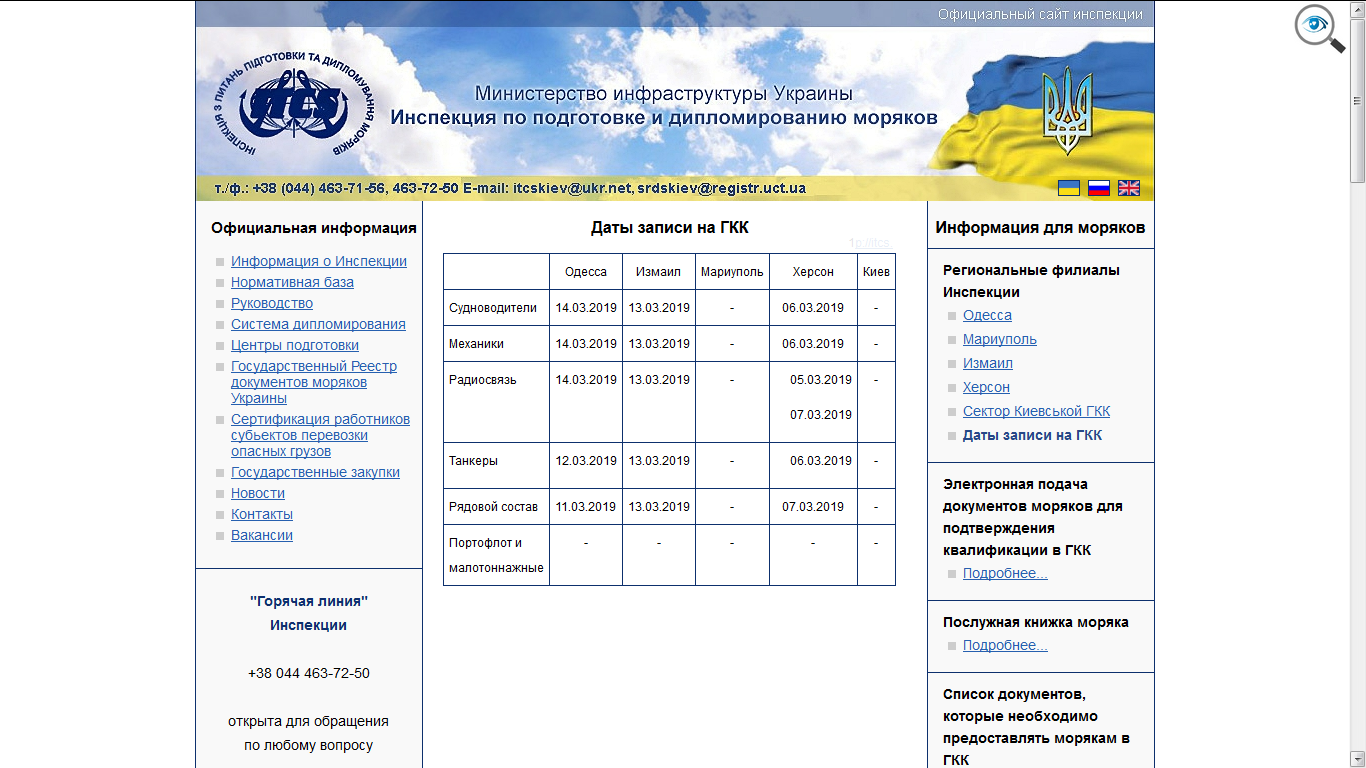Open the "Новости" section
Viewport: 1366px width, 768px height.
pyautogui.click(x=258, y=493)
